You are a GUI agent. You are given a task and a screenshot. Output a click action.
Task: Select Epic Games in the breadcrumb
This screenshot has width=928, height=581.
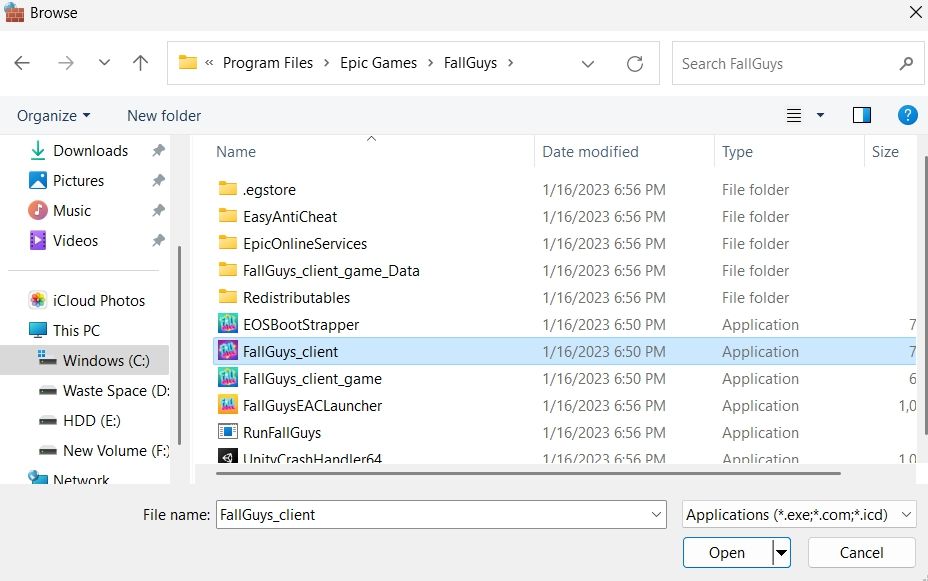[x=378, y=63]
